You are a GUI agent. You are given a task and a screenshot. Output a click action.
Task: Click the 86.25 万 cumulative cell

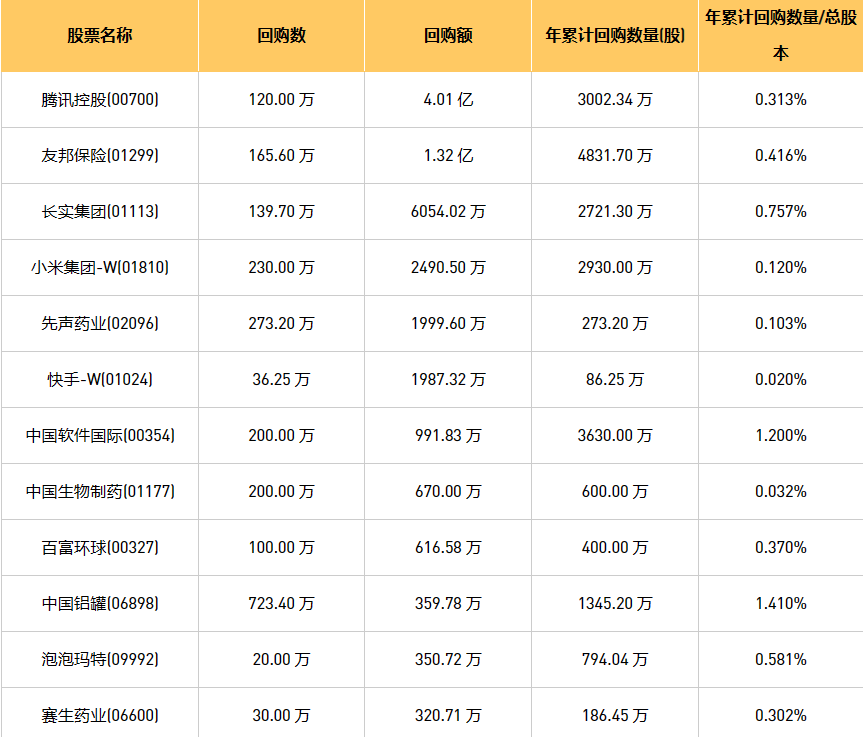(x=615, y=380)
